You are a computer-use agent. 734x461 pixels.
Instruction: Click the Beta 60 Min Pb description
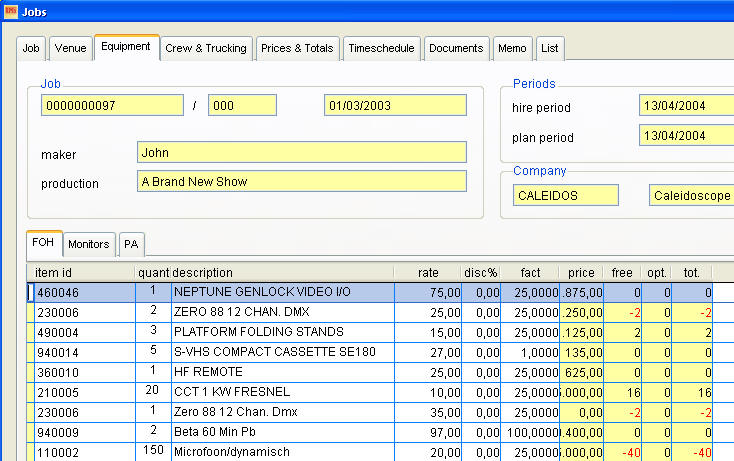283,432
